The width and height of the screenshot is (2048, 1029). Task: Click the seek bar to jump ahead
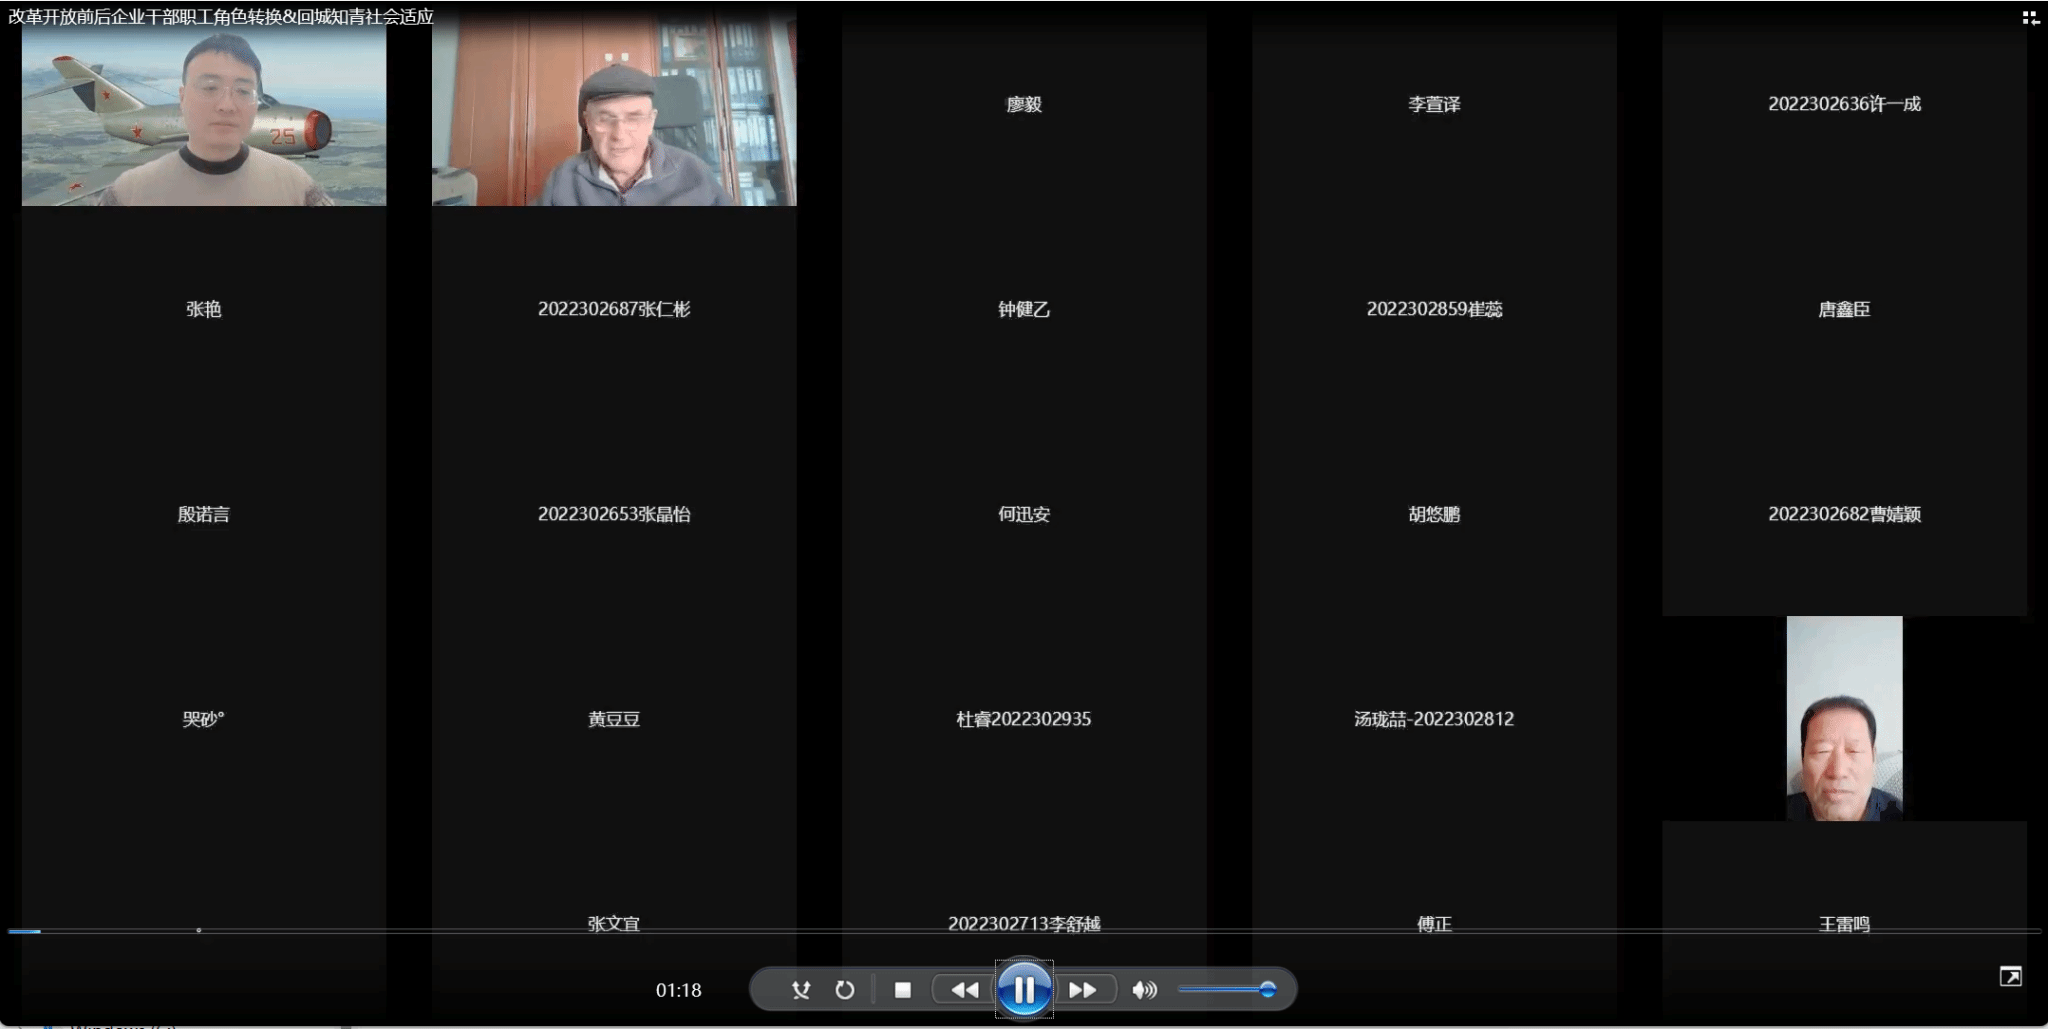coord(1000,931)
